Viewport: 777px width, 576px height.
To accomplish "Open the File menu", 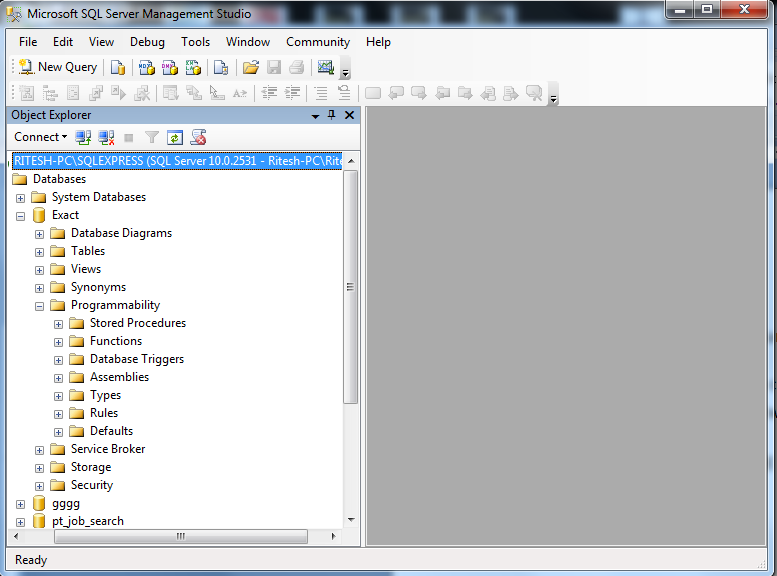I will click(28, 42).
